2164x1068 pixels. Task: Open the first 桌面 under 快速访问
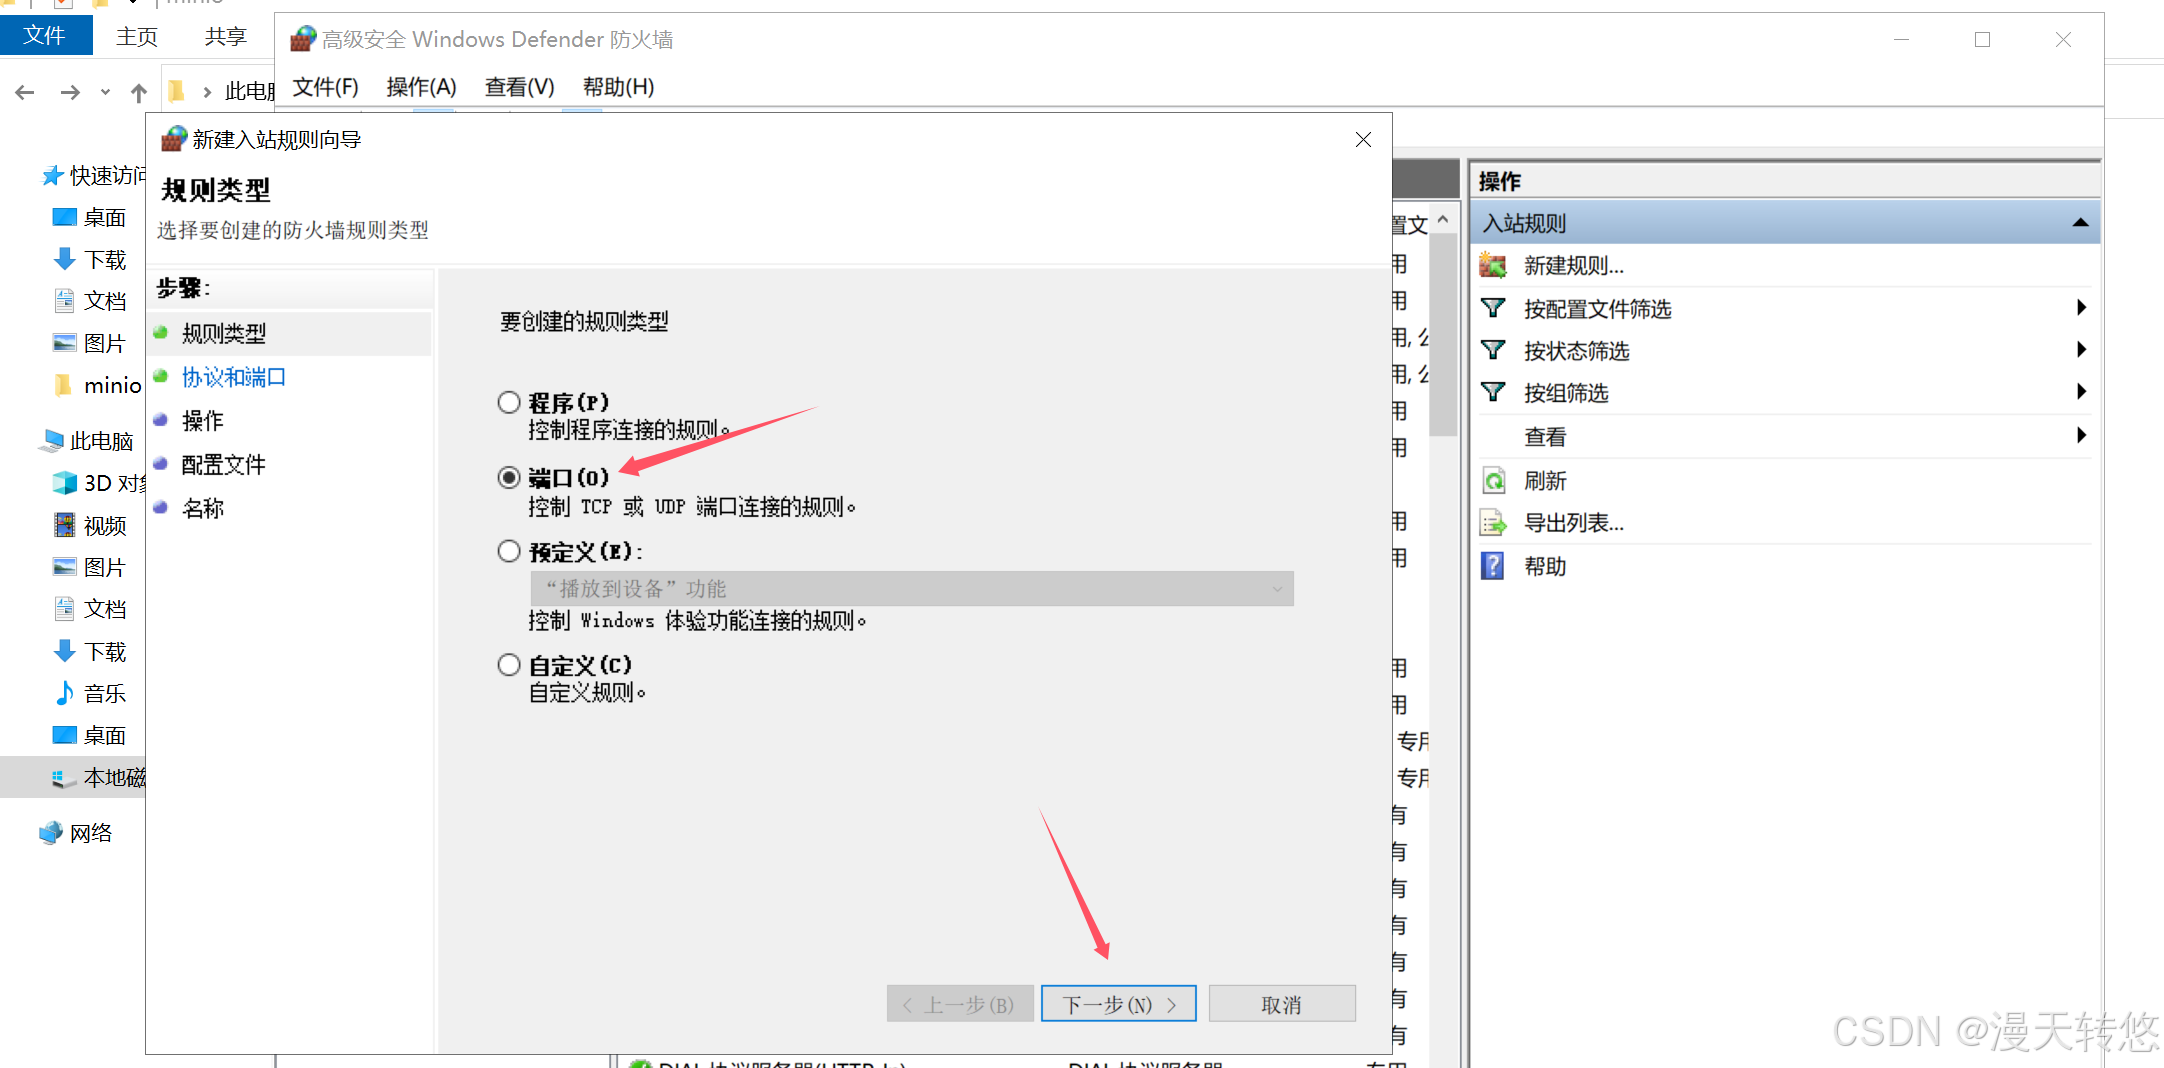coord(104,218)
